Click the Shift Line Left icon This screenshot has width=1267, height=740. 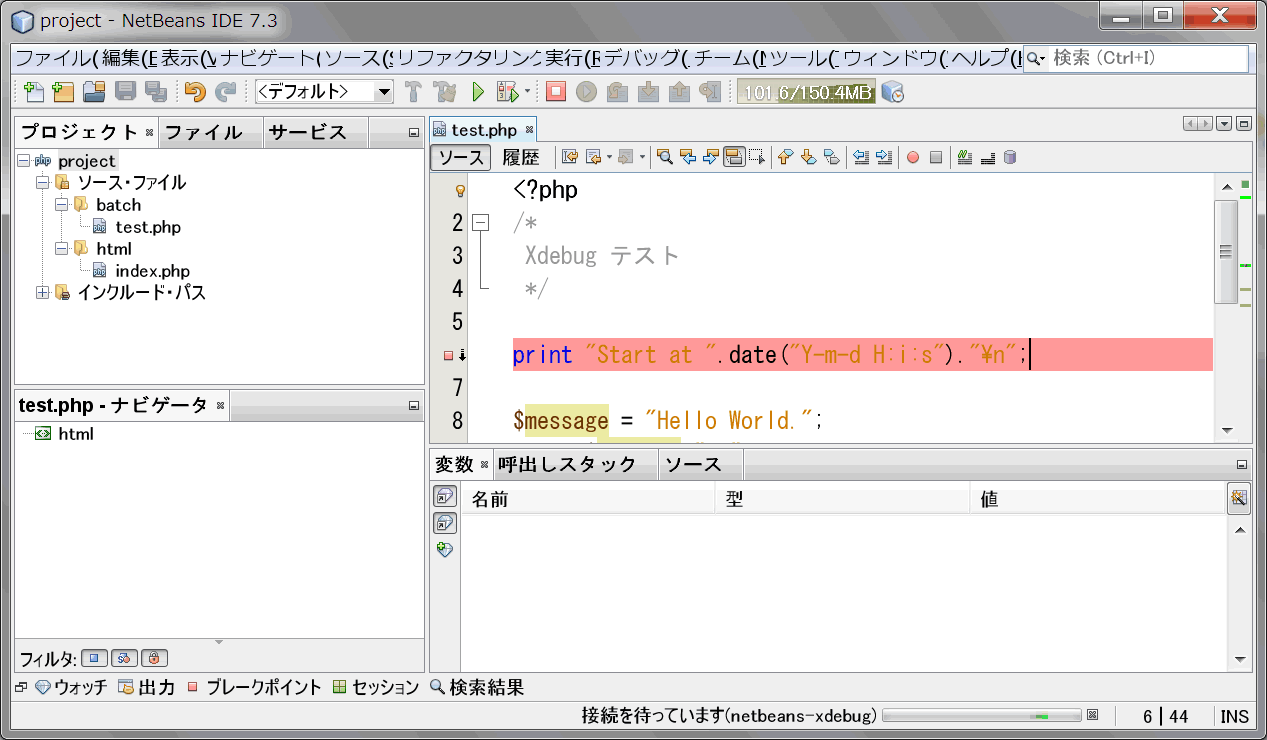coord(860,157)
